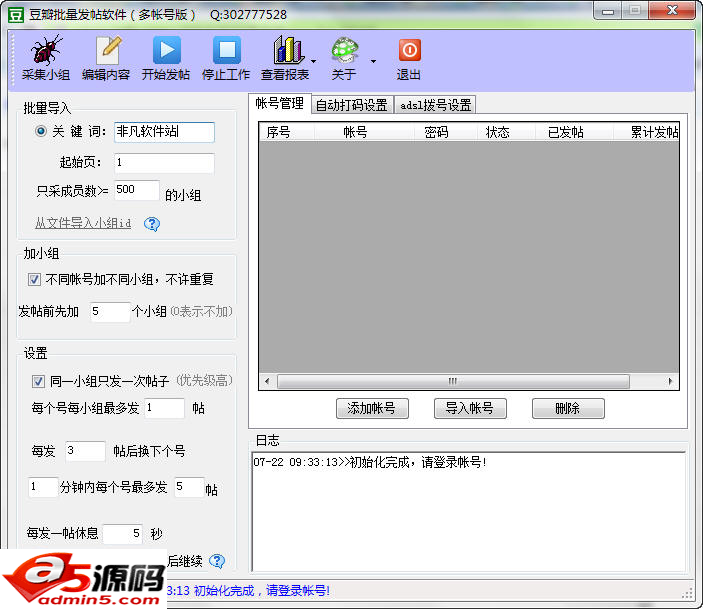
Task: Click account table scroll right arrow
Action: click(670, 382)
